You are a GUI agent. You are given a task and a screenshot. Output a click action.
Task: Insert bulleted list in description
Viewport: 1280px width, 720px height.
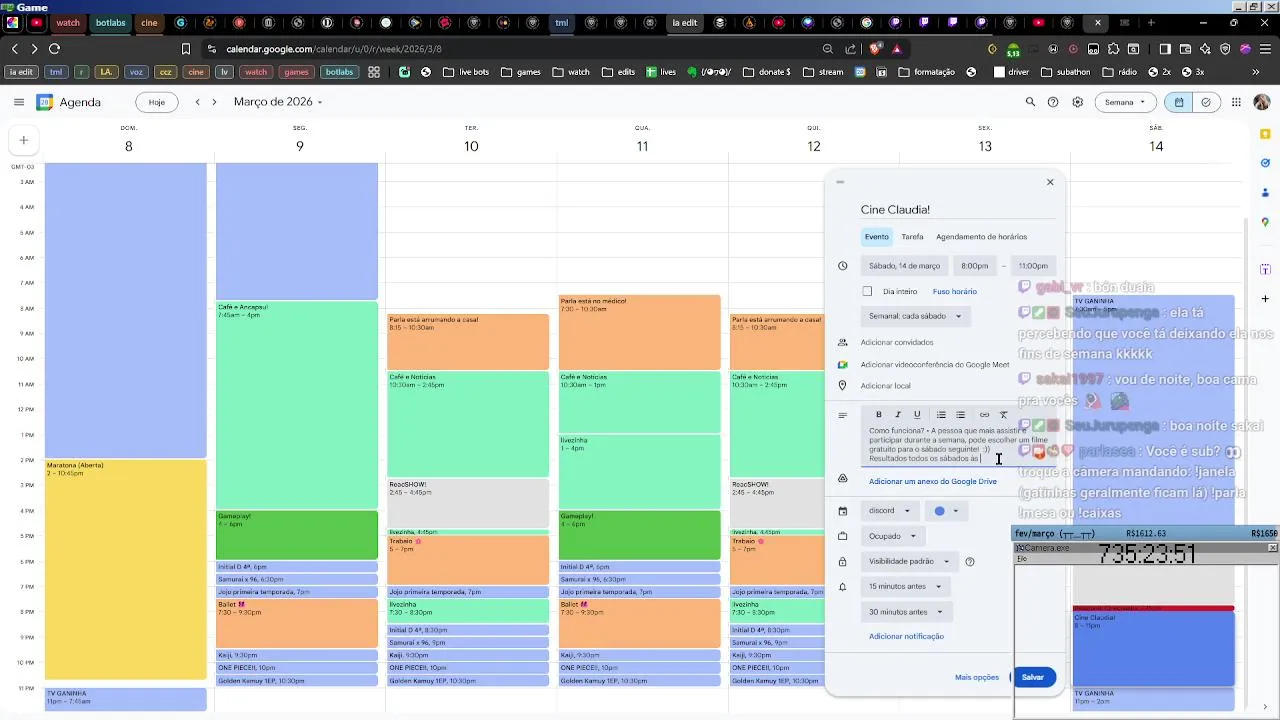point(960,415)
